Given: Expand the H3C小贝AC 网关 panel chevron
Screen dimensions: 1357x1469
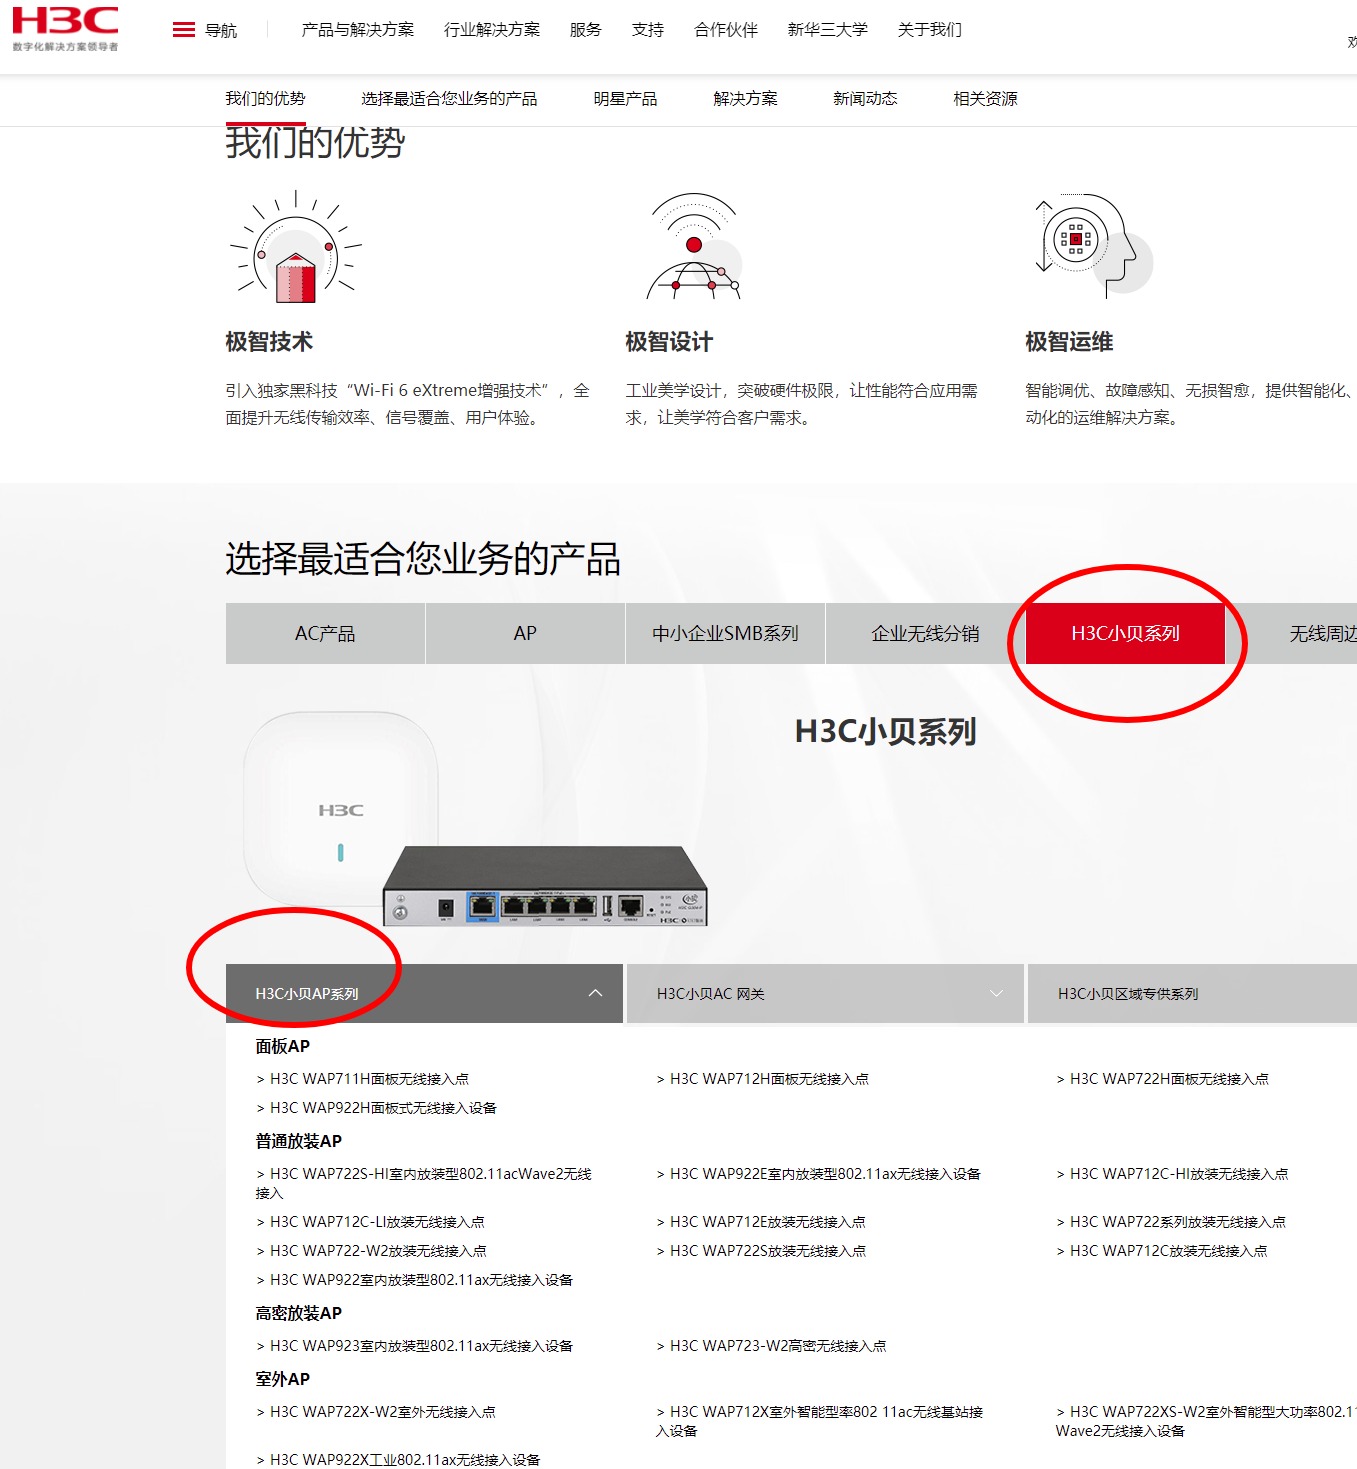Looking at the screenshot, I should (996, 993).
